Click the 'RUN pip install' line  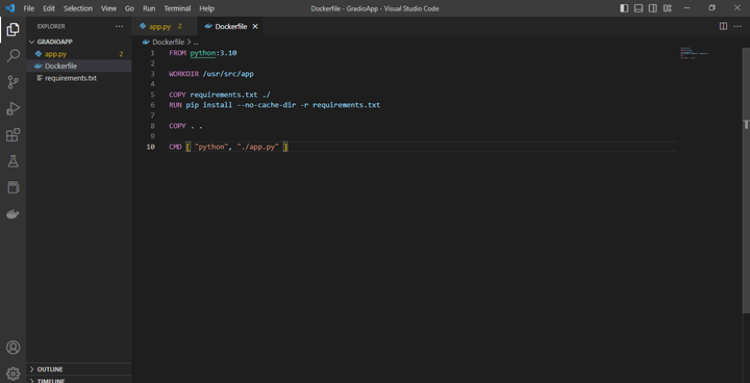pos(275,105)
